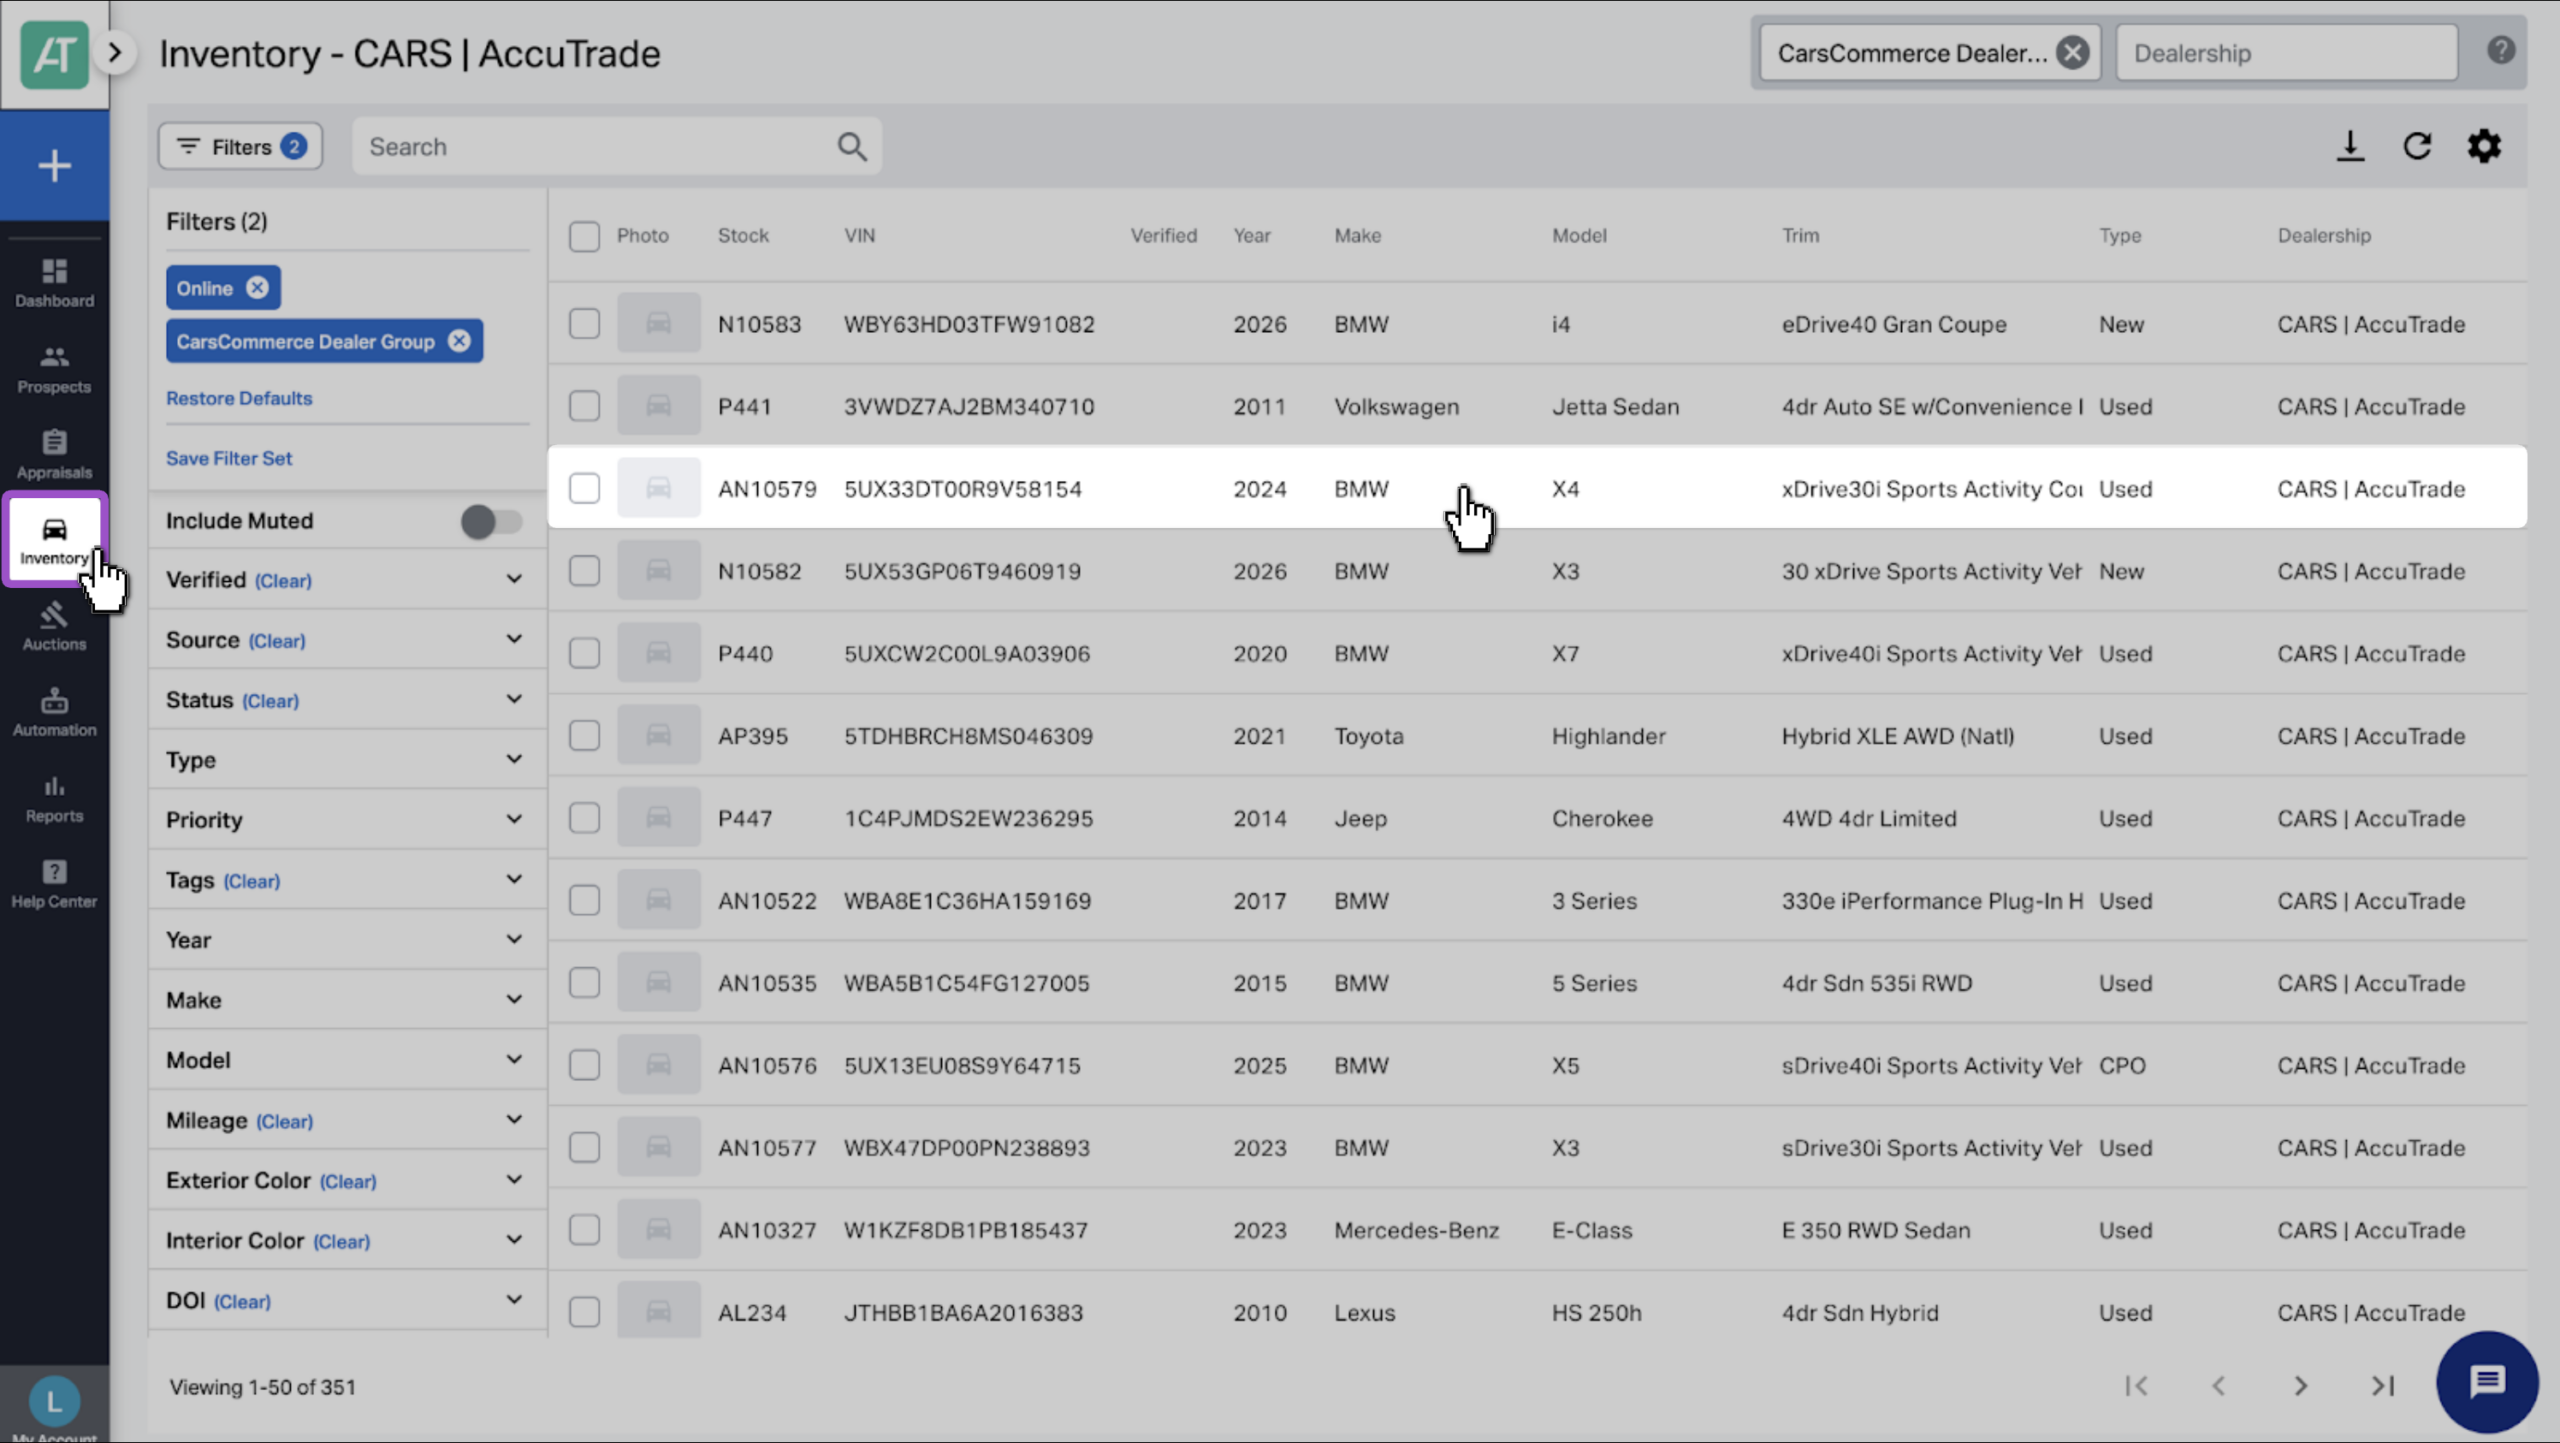Click the blue plus add button
2560x1443 pixels.
click(x=54, y=165)
